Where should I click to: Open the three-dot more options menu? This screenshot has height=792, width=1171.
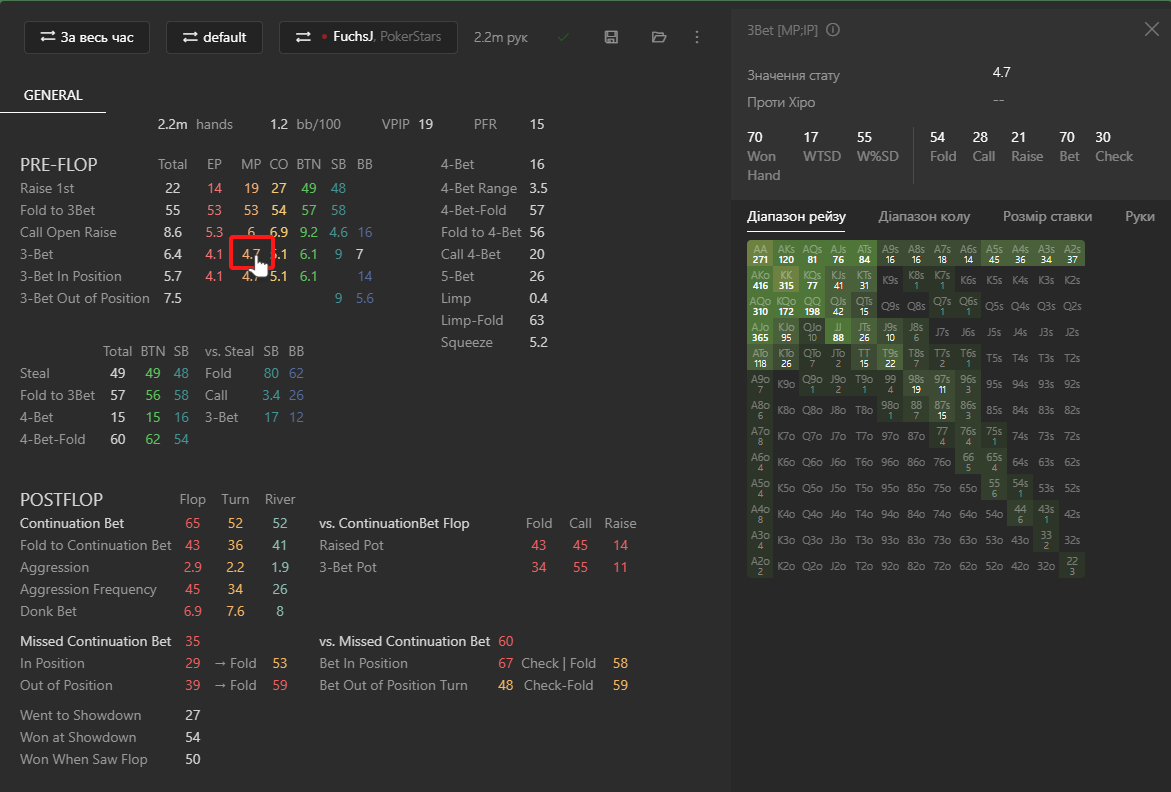697,37
